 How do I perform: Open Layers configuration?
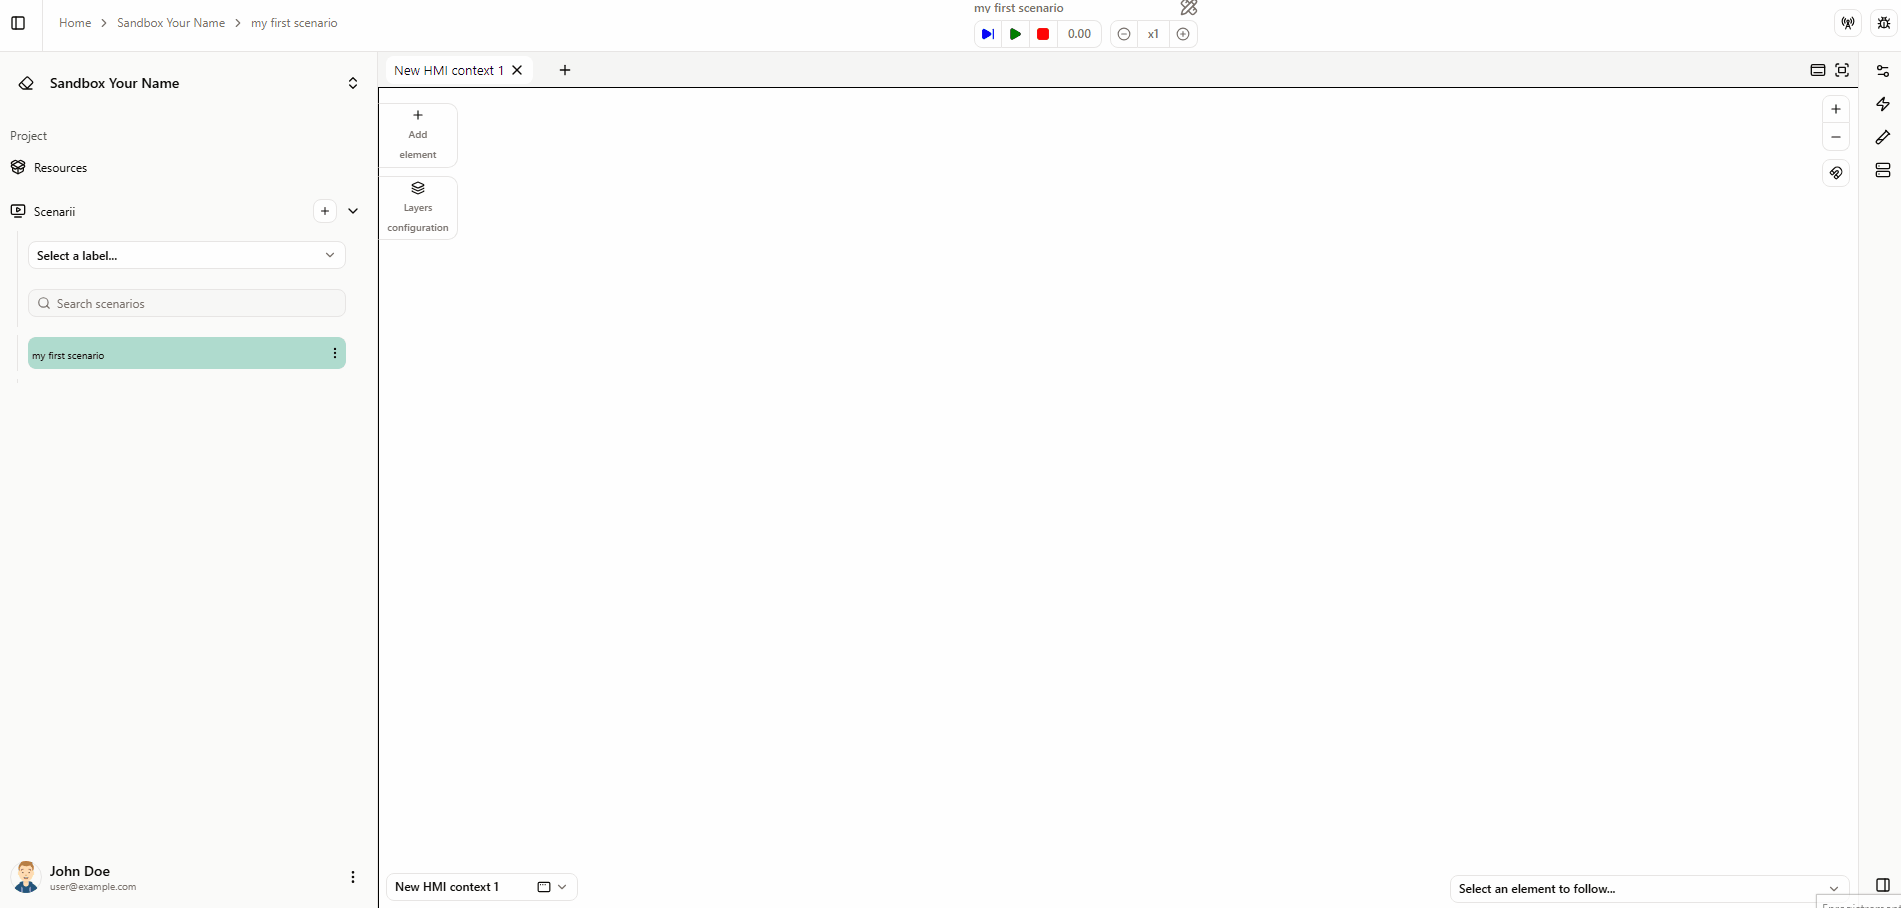[417, 207]
